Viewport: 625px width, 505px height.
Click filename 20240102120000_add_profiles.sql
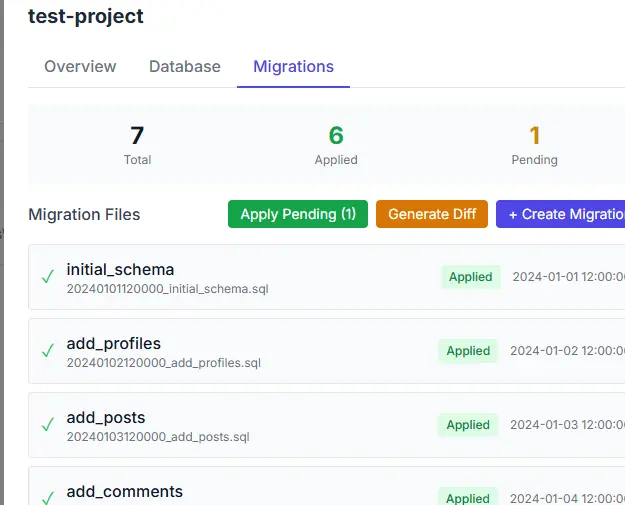[x=164, y=363]
